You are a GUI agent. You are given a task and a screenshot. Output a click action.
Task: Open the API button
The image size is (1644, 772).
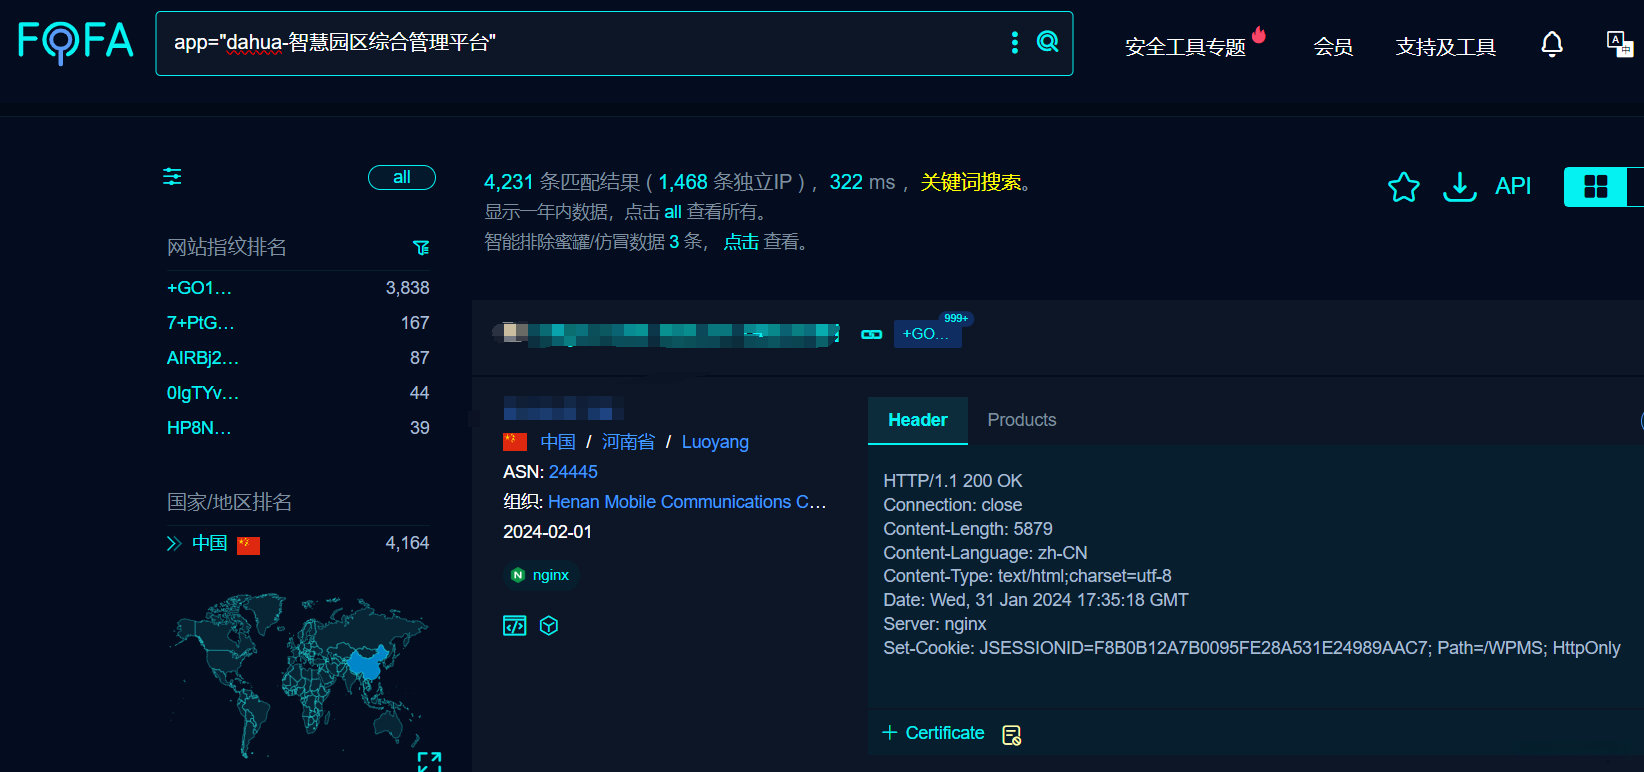tap(1513, 186)
